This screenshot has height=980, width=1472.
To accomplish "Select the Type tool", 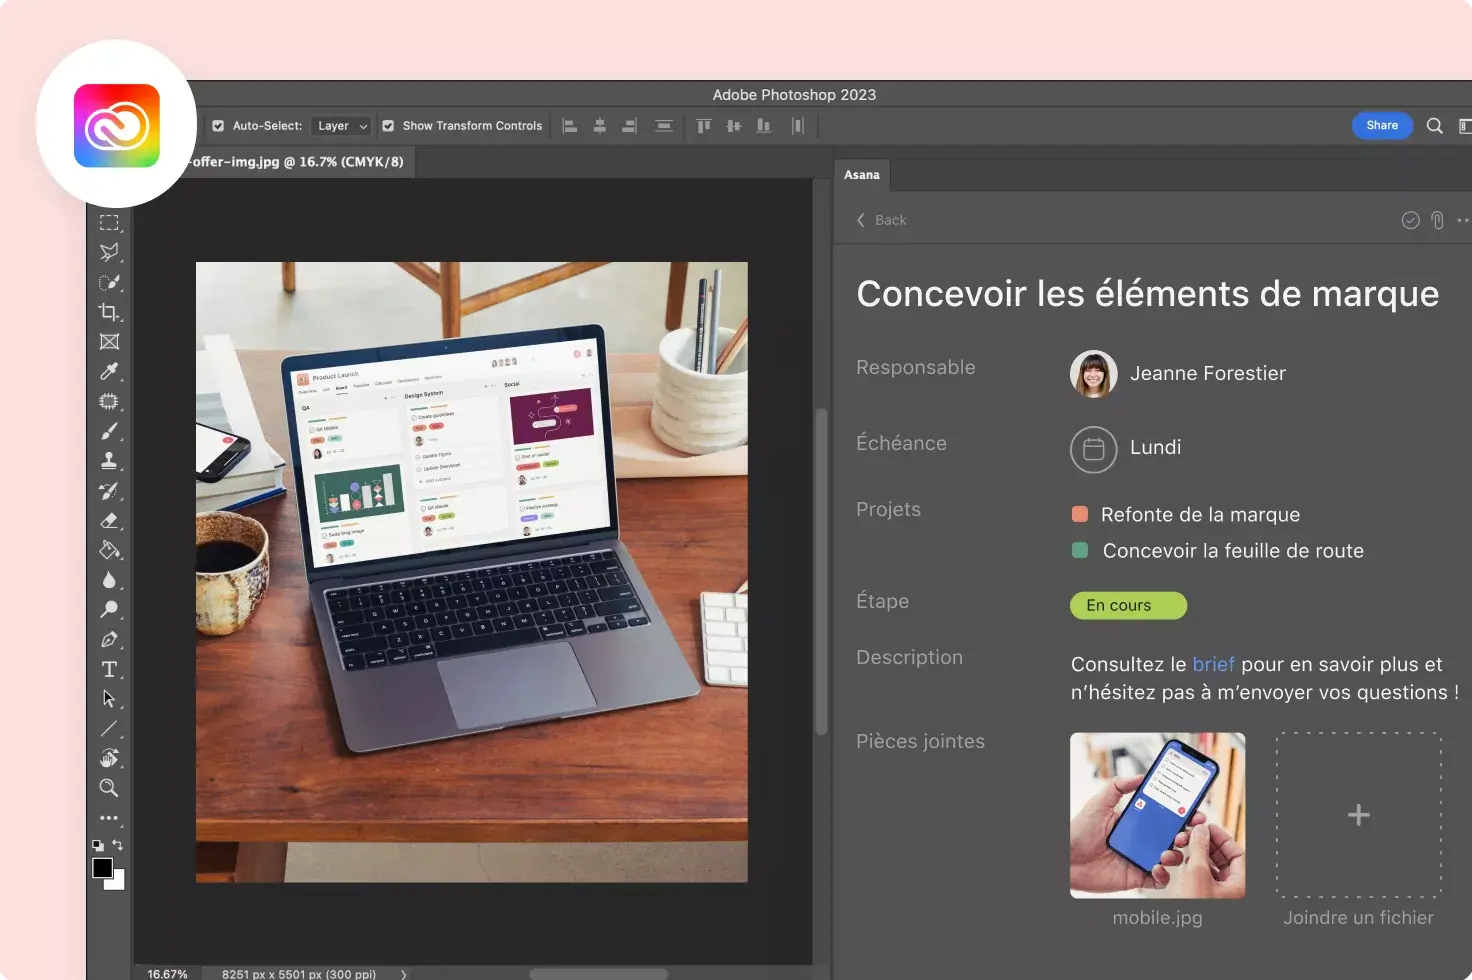I will click(x=110, y=669).
